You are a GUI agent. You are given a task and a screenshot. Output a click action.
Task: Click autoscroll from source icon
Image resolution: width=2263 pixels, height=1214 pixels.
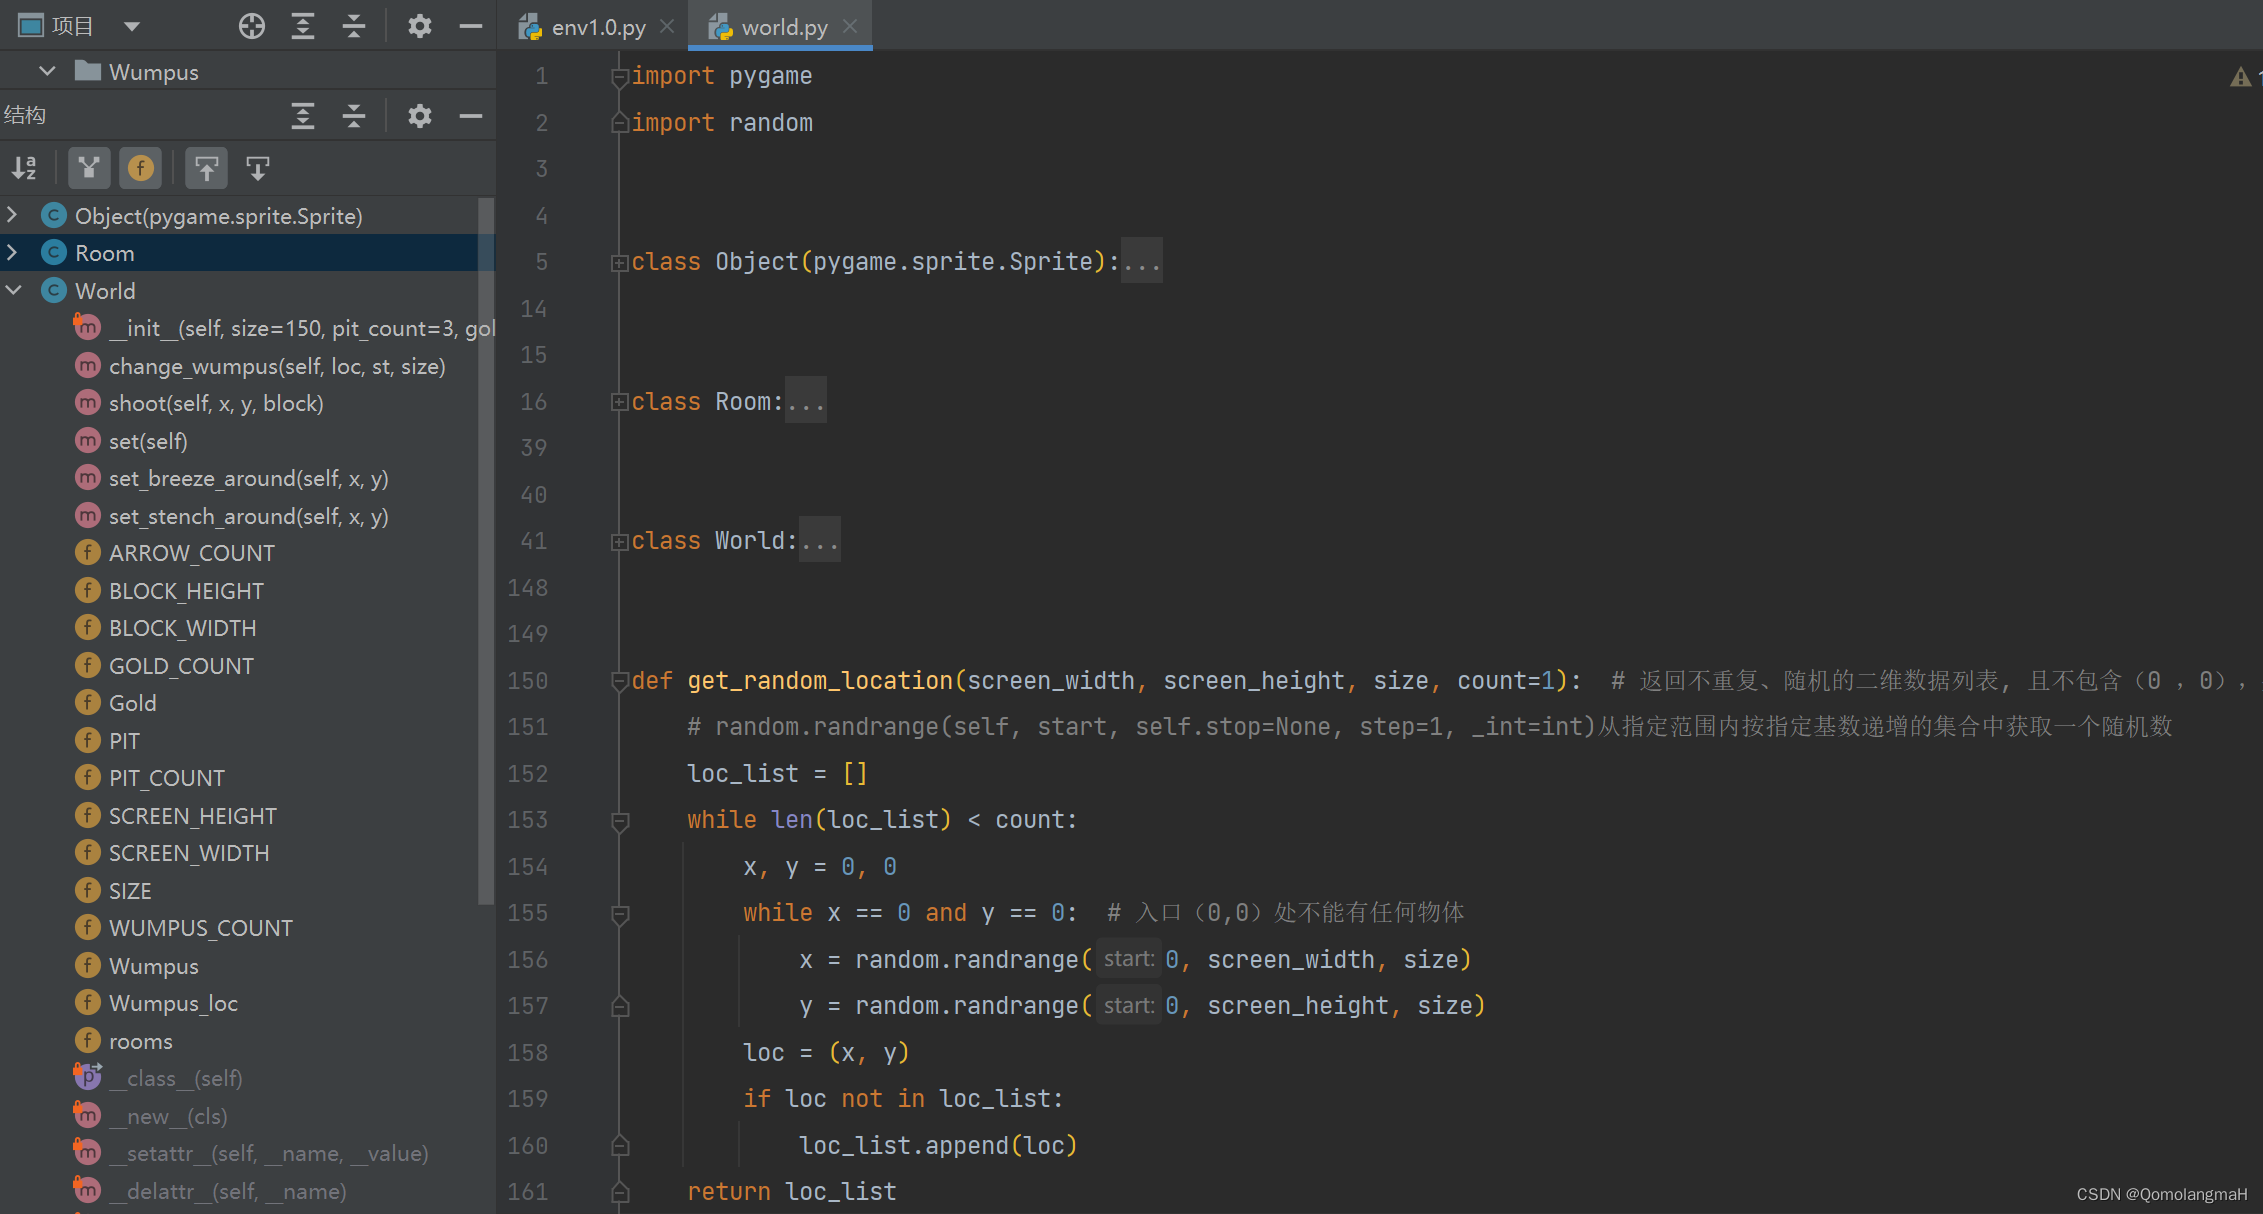point(257,168)
